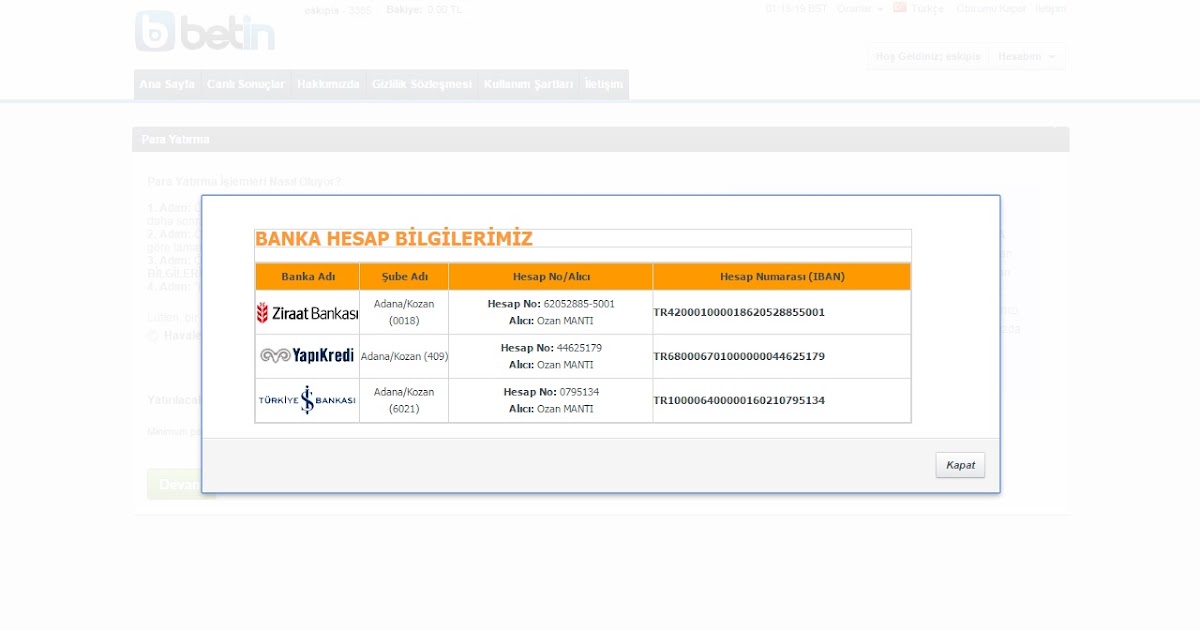Click the Adana/Kozan (409) branch cell
The width and height of the screenshot is (1200, 630).
404,356
